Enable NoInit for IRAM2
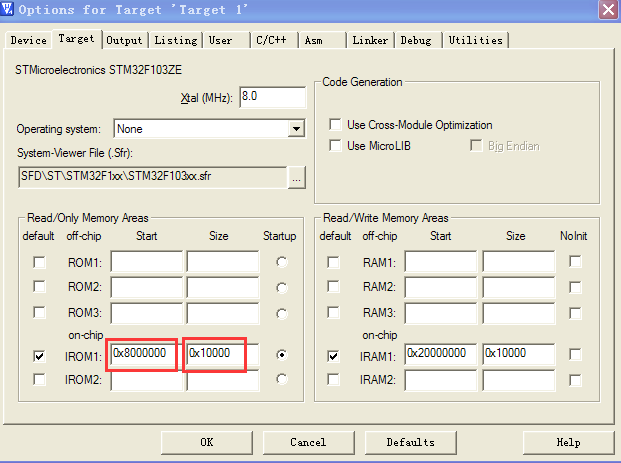 point(575,381)
